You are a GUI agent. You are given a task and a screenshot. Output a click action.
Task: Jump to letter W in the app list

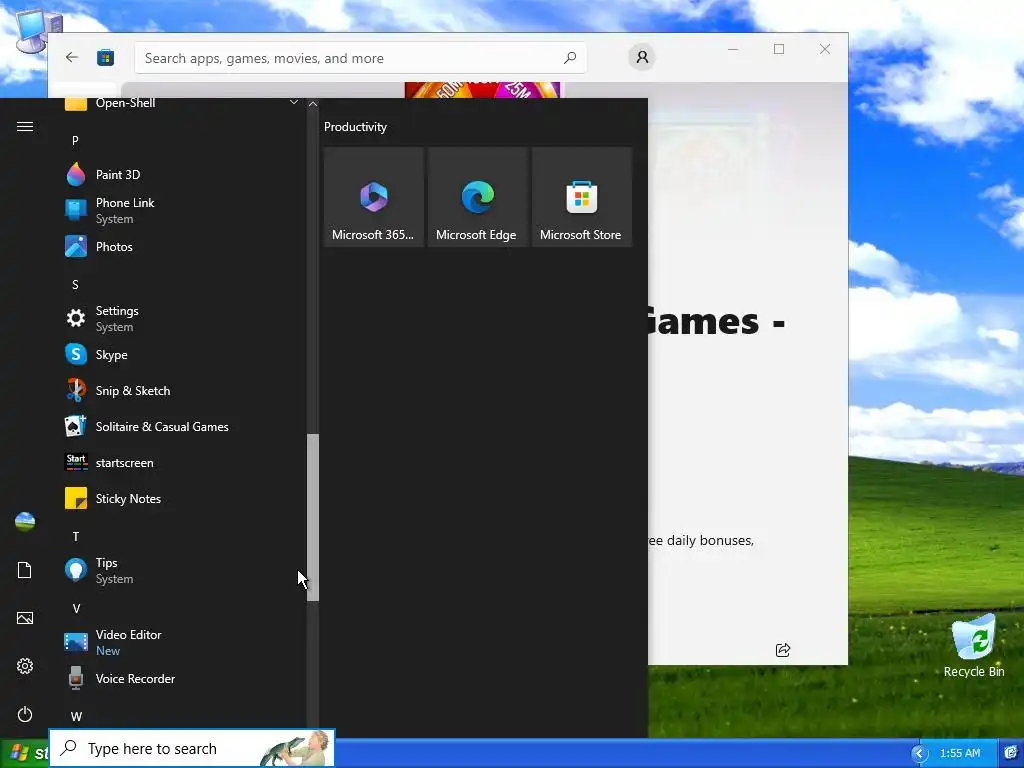tap(76, 716)
